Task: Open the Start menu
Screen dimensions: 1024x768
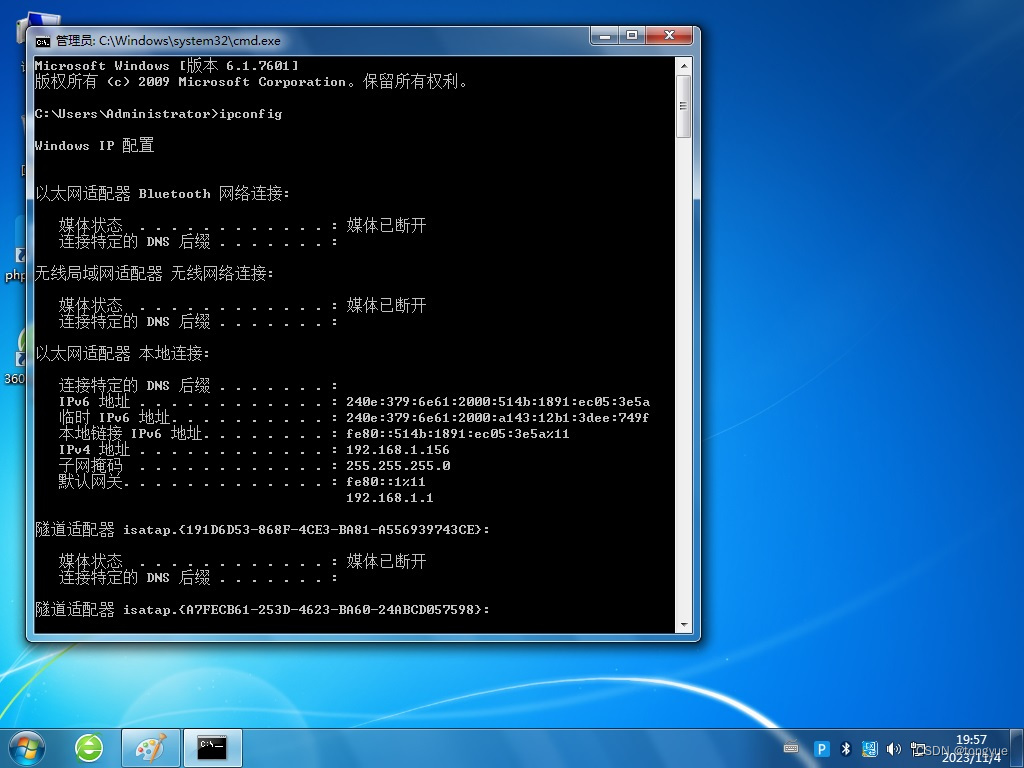Action: click(x=25, y=747)
